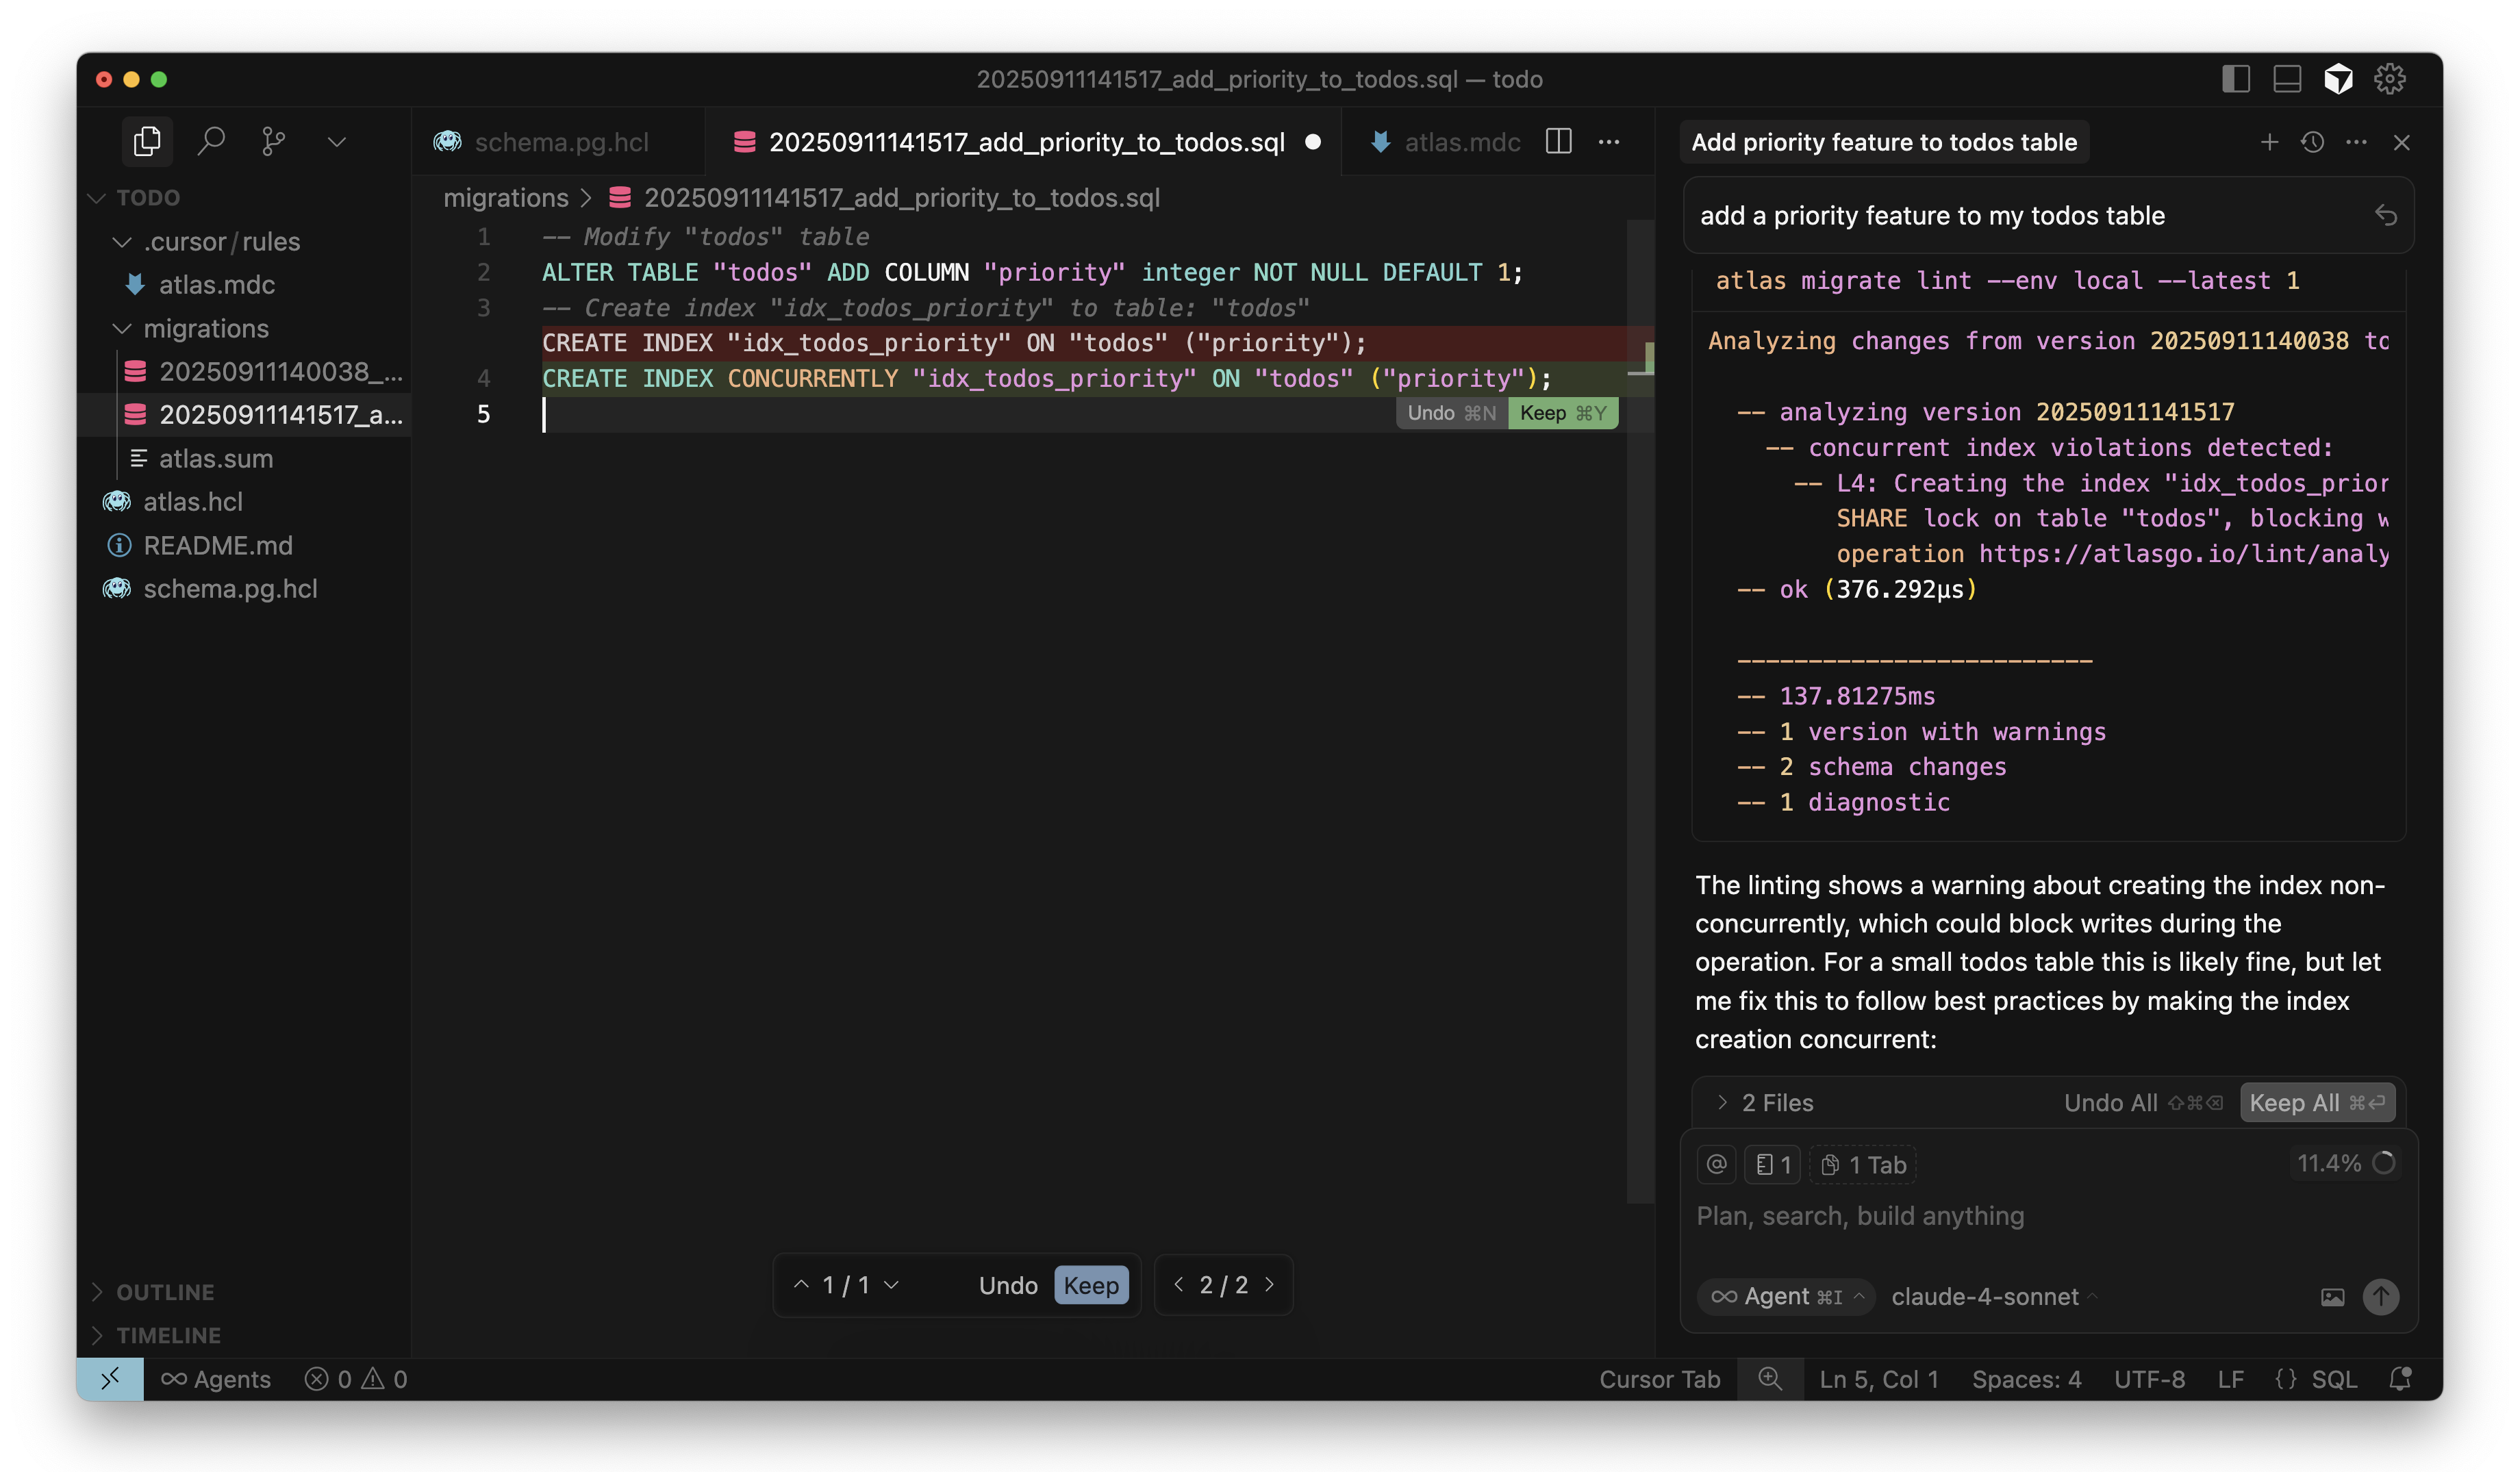Open the claude-4-sonnet model dropdown
Screen dimensions: 2520x1472
tap(1990, 1297)
